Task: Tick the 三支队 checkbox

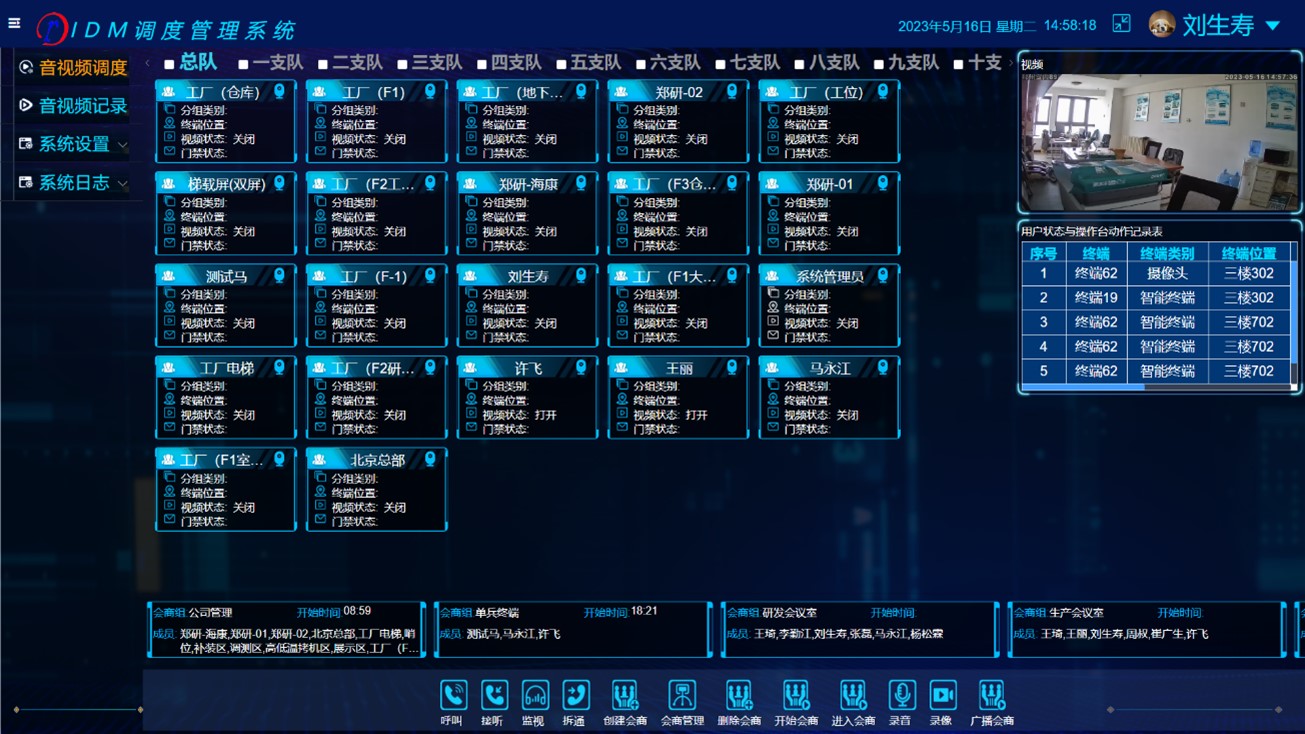Action: pyautogui.click(x=402, y=64)
